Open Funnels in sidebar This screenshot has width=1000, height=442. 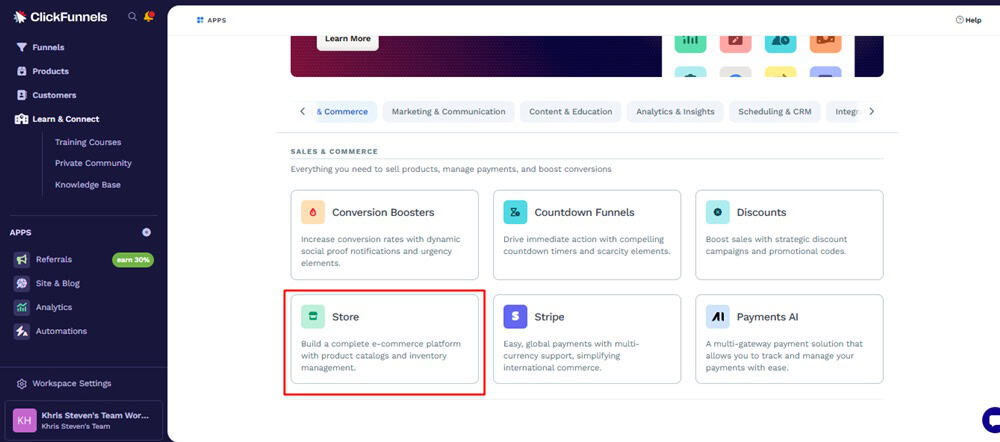click(48, 47)
